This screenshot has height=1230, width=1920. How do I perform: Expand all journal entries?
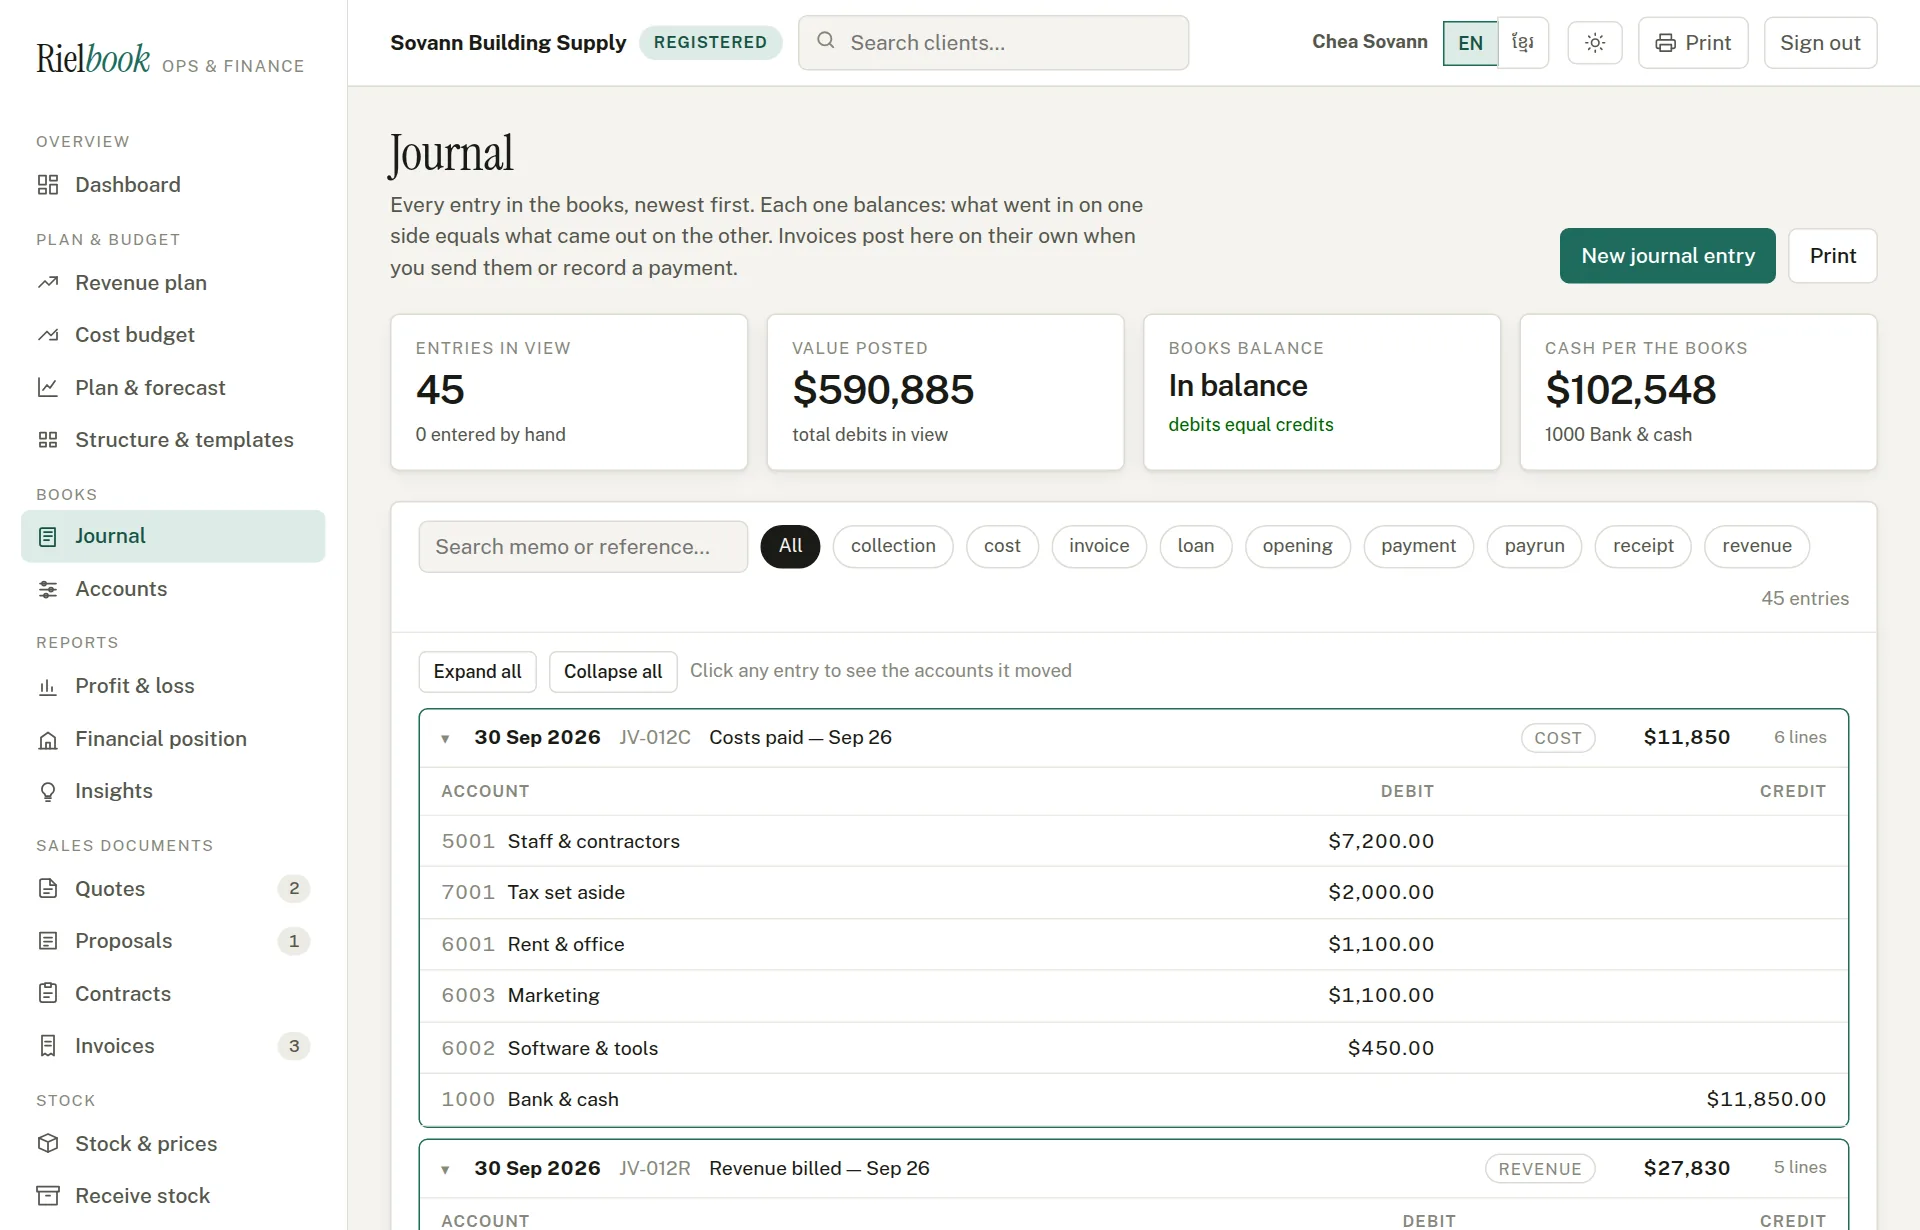click(x=477, y=672)
